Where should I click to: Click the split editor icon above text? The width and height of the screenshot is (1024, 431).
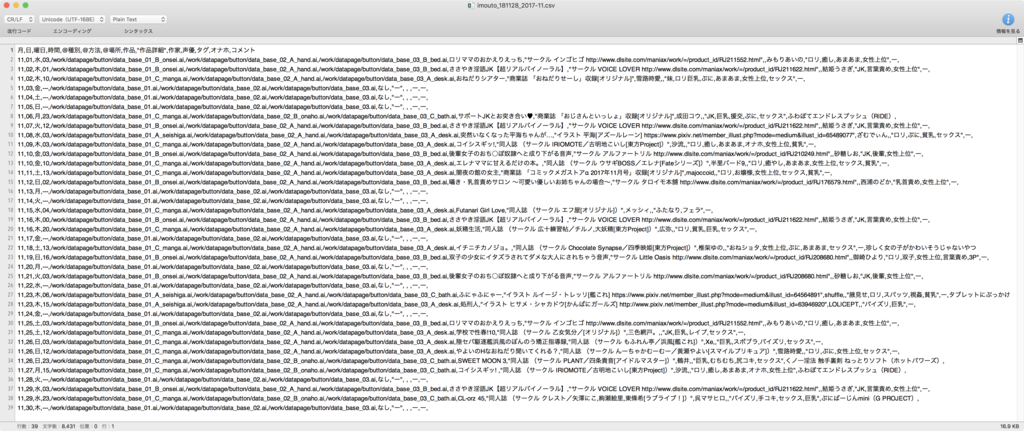click(x=1020, y=40)
